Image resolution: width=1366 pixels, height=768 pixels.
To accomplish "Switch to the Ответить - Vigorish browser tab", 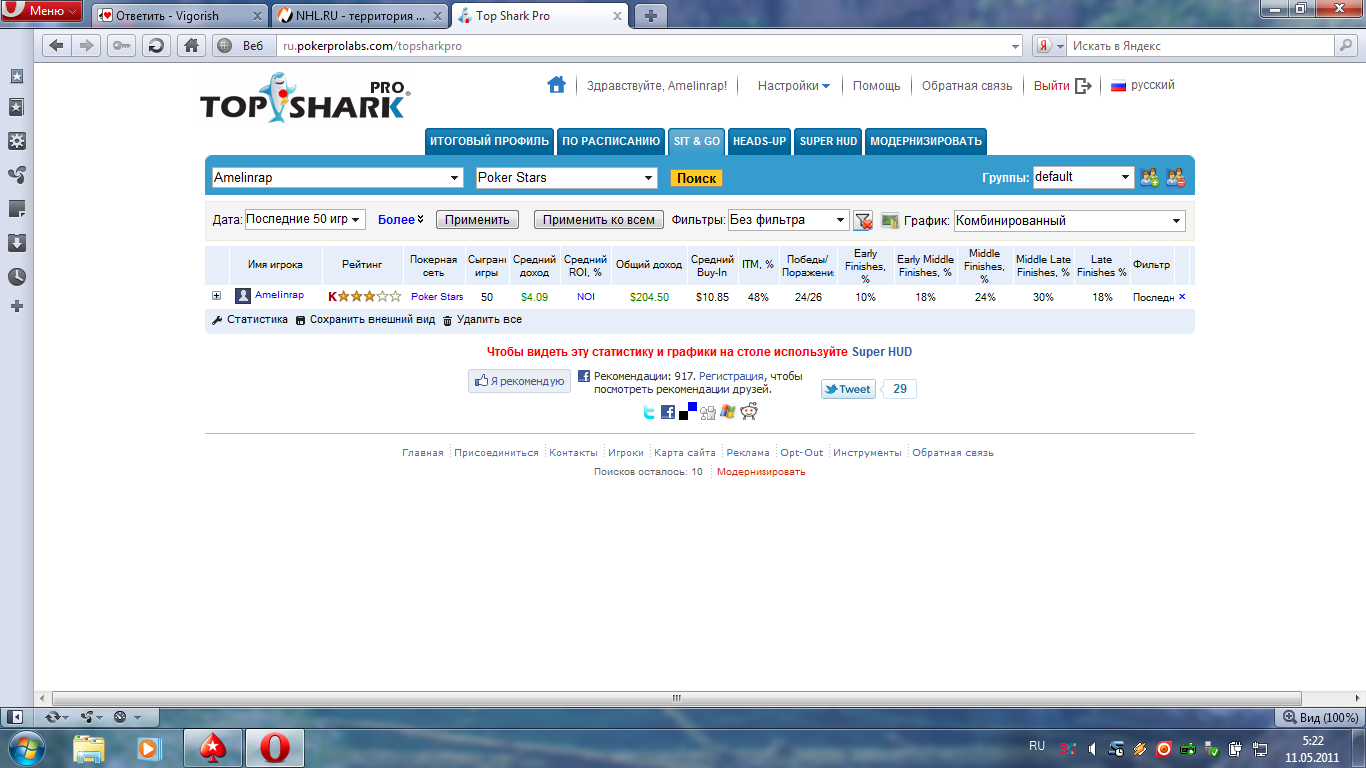I will 181,16.
